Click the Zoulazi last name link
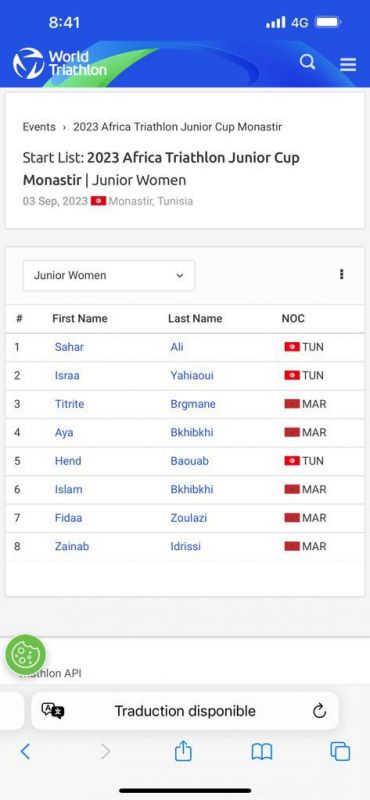This screenshot has height=800, width=370. pos(189,518)
